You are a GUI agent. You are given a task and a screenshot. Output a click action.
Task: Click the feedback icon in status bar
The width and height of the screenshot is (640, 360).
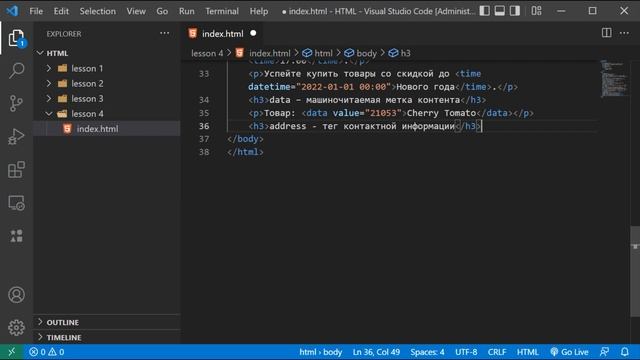tap(604, 352)
